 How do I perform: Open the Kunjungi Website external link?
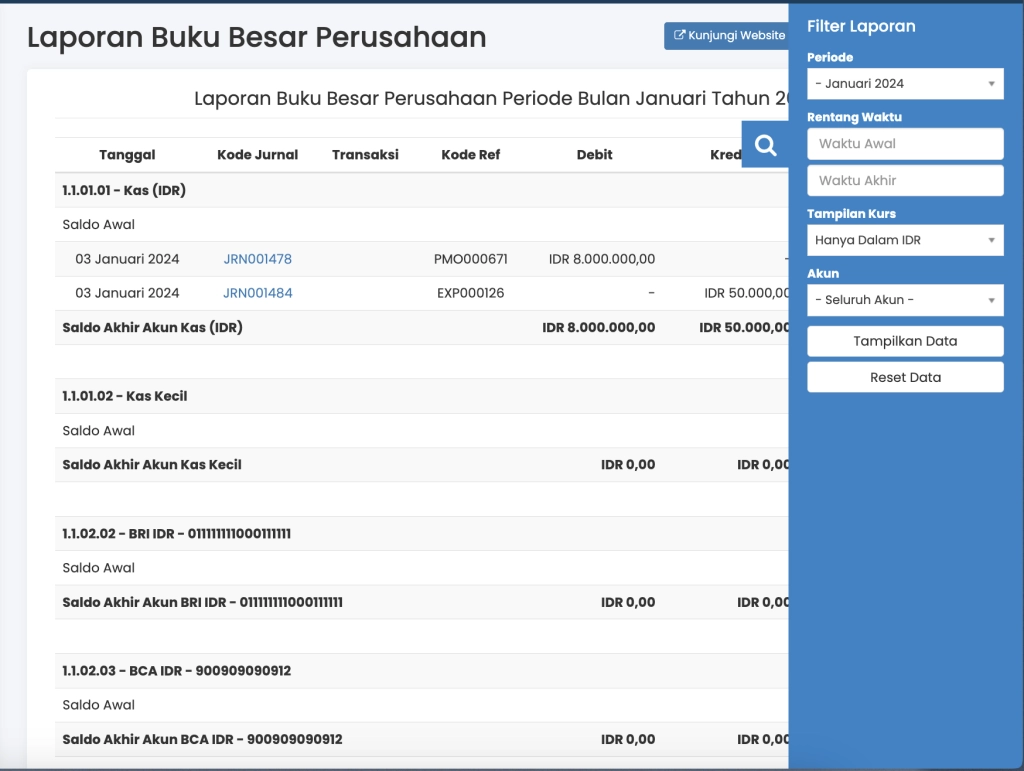pos(727,36)
